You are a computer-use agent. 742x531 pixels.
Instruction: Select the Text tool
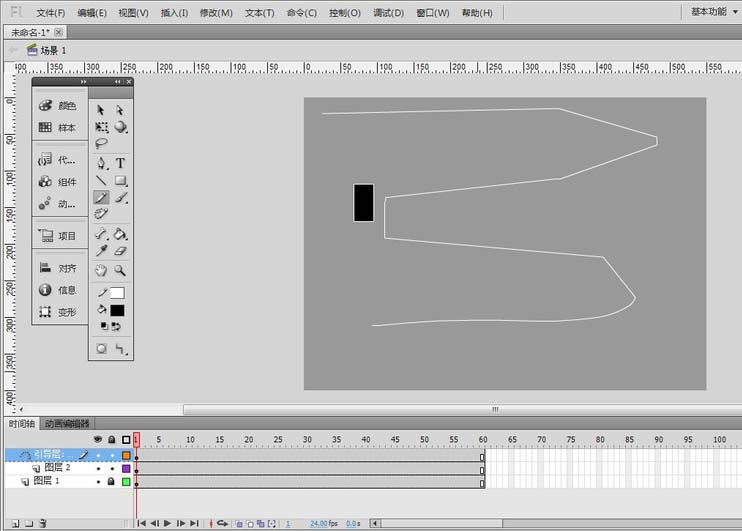click(x=120, y=163)
